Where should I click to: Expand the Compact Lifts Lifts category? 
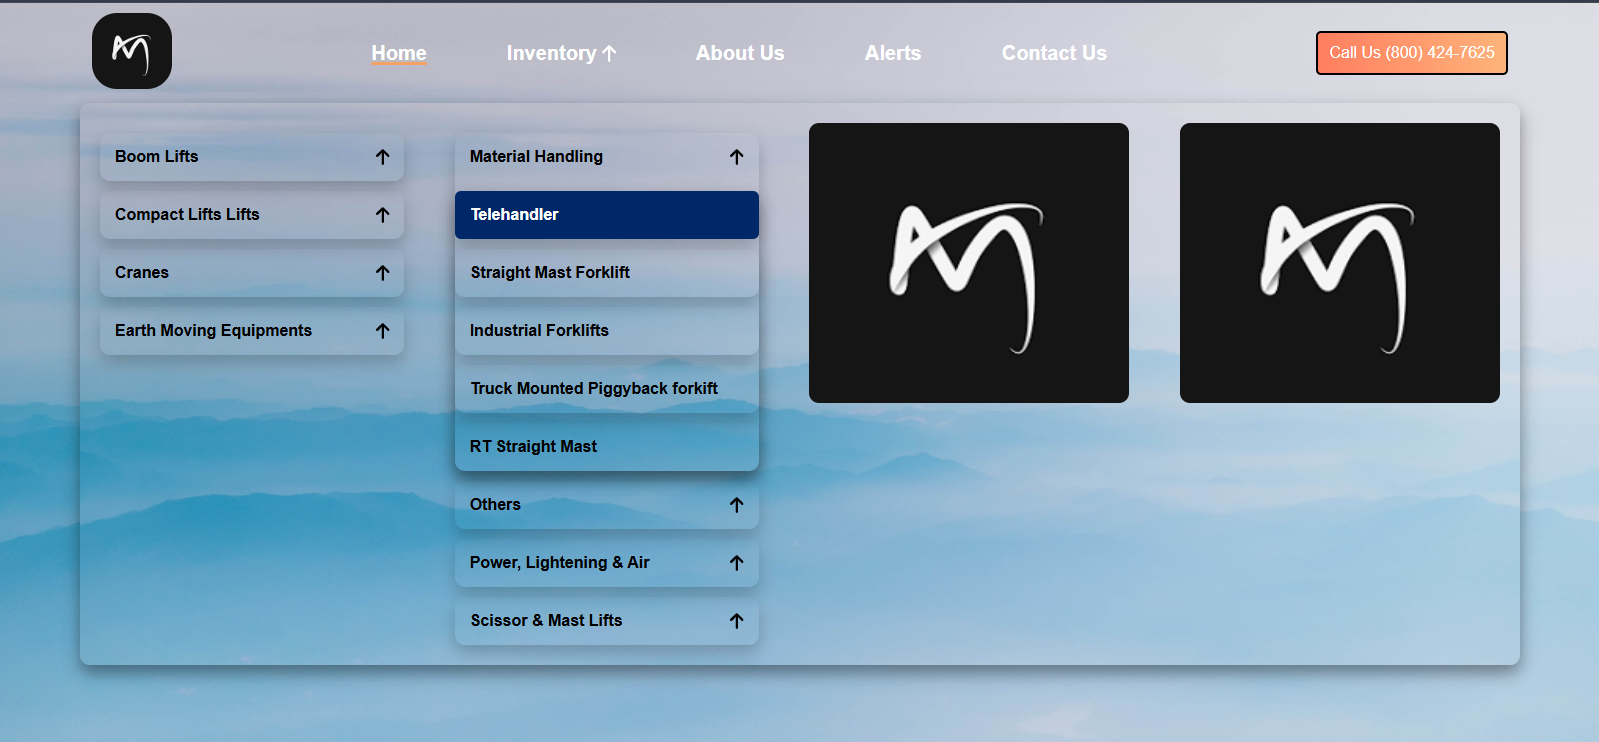coord(252,215)
